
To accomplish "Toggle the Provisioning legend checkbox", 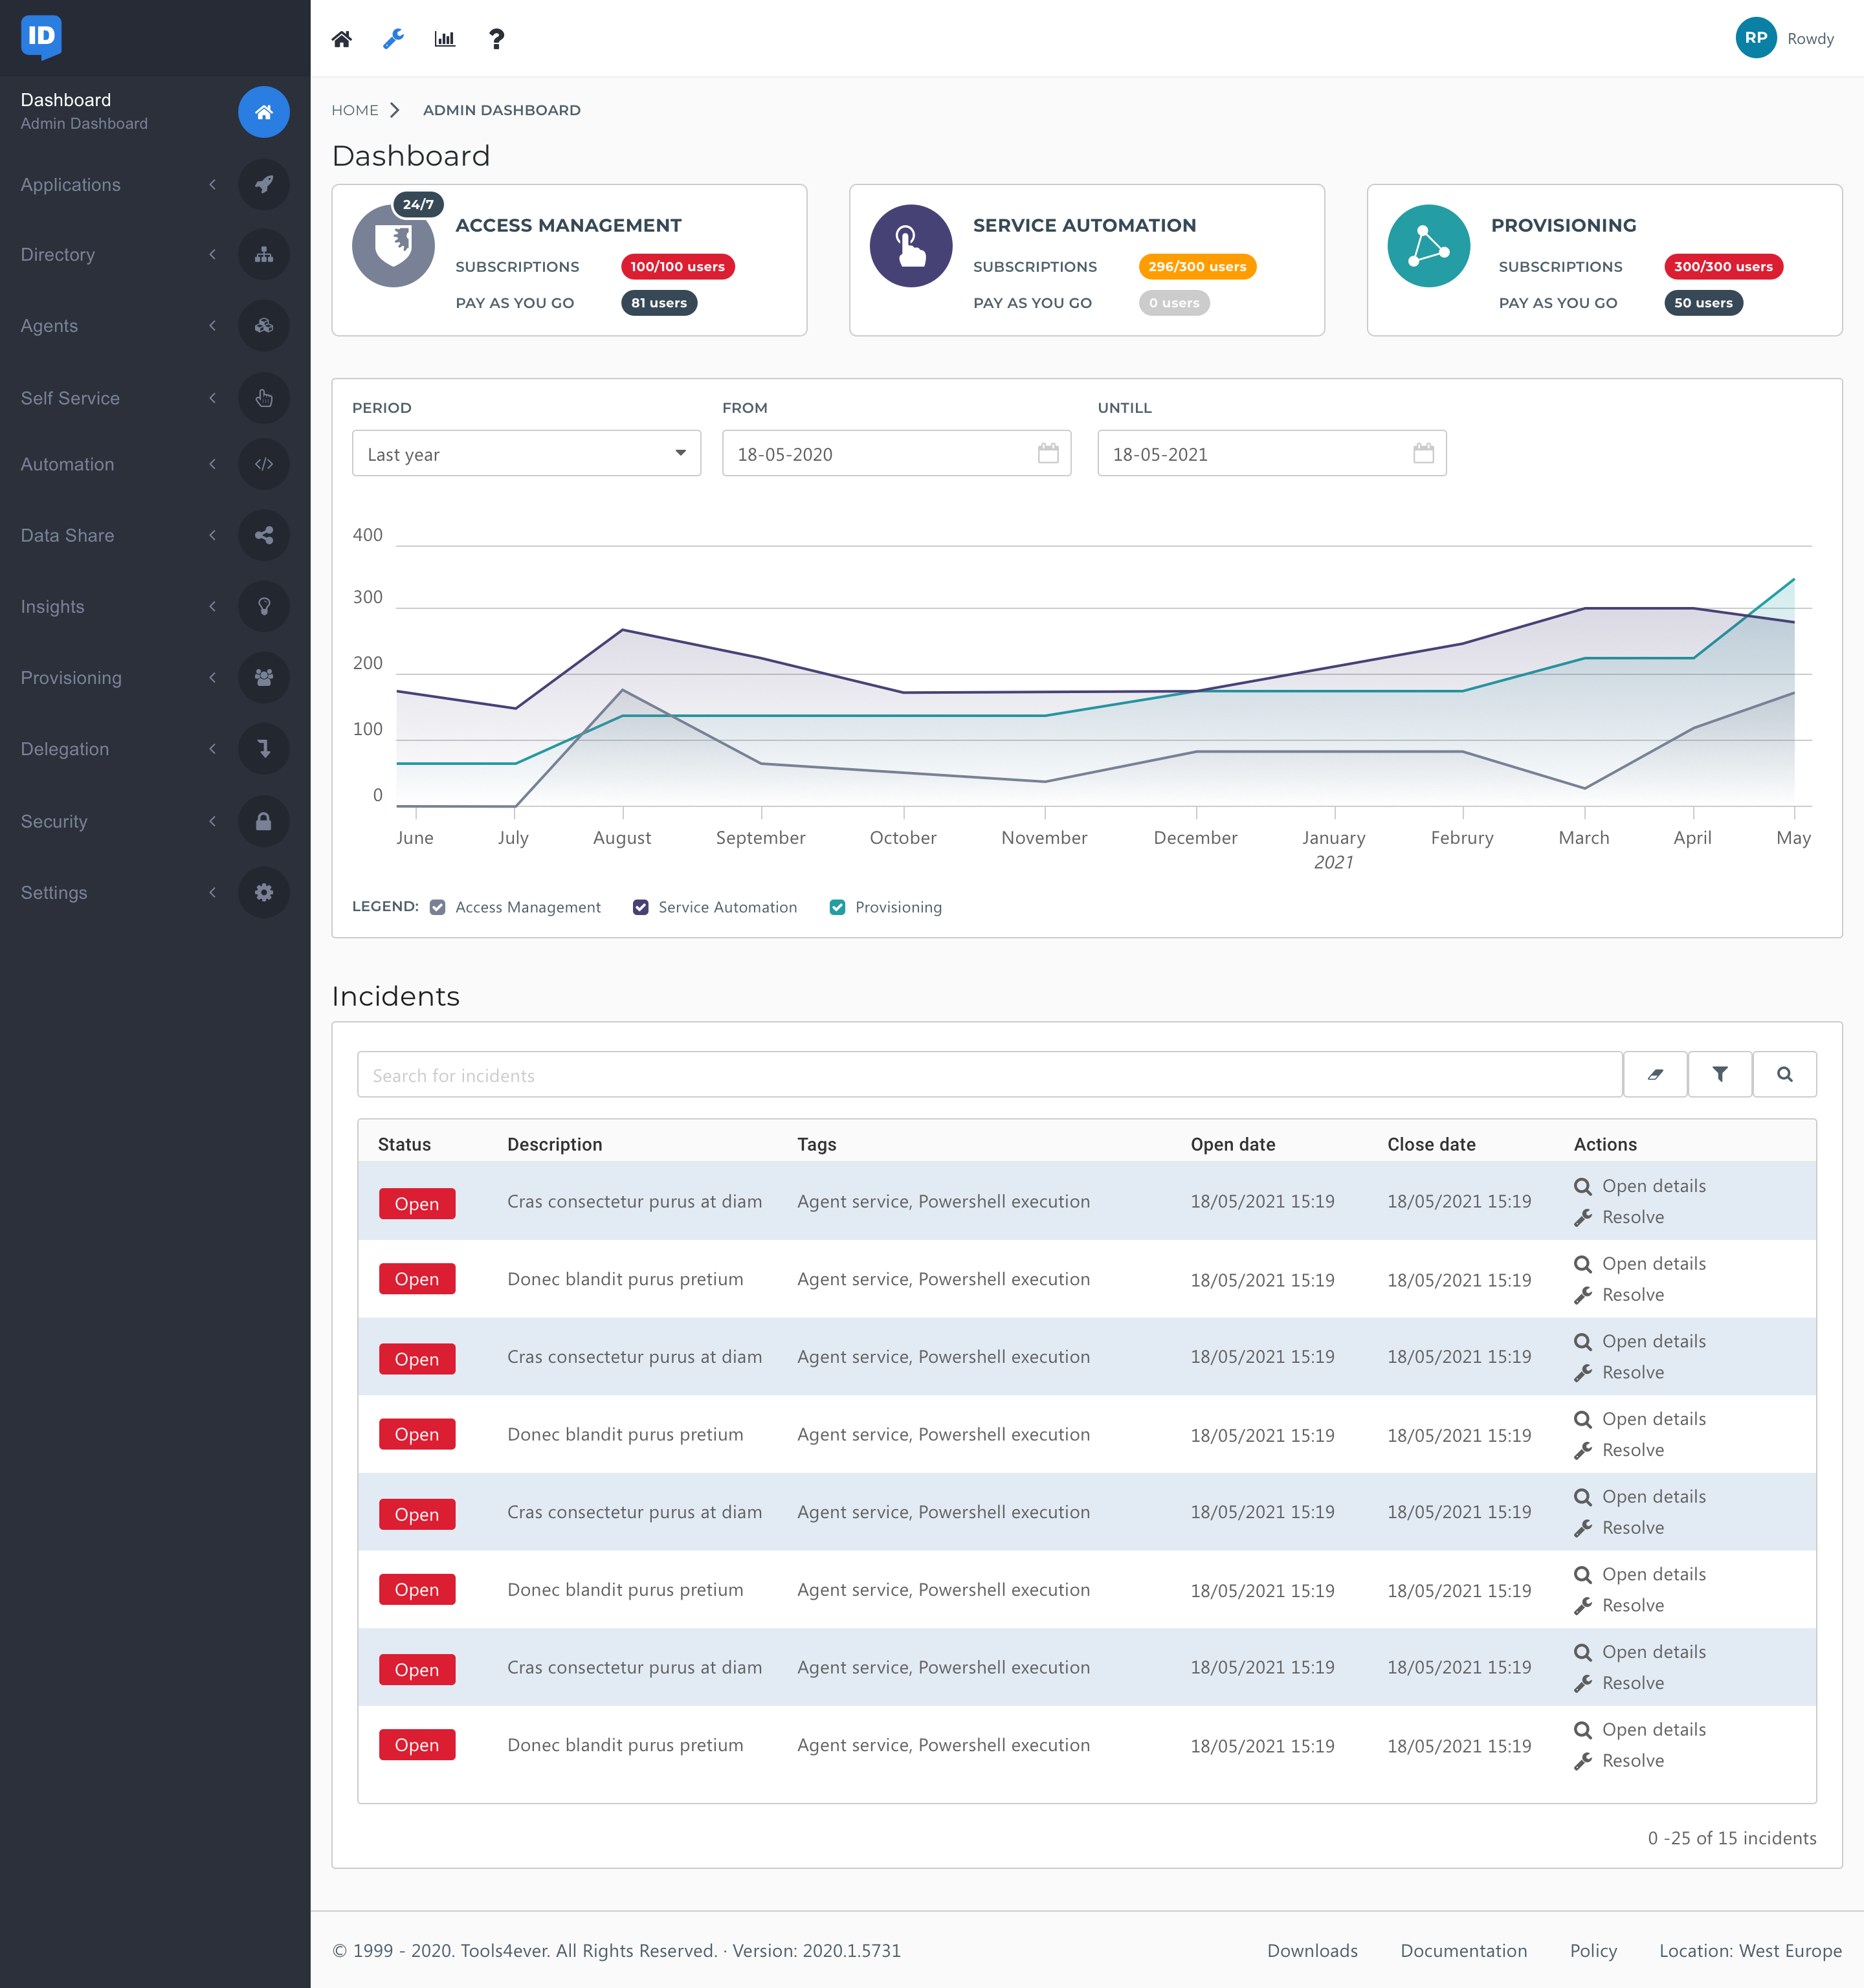I will (x=837, y=907).
